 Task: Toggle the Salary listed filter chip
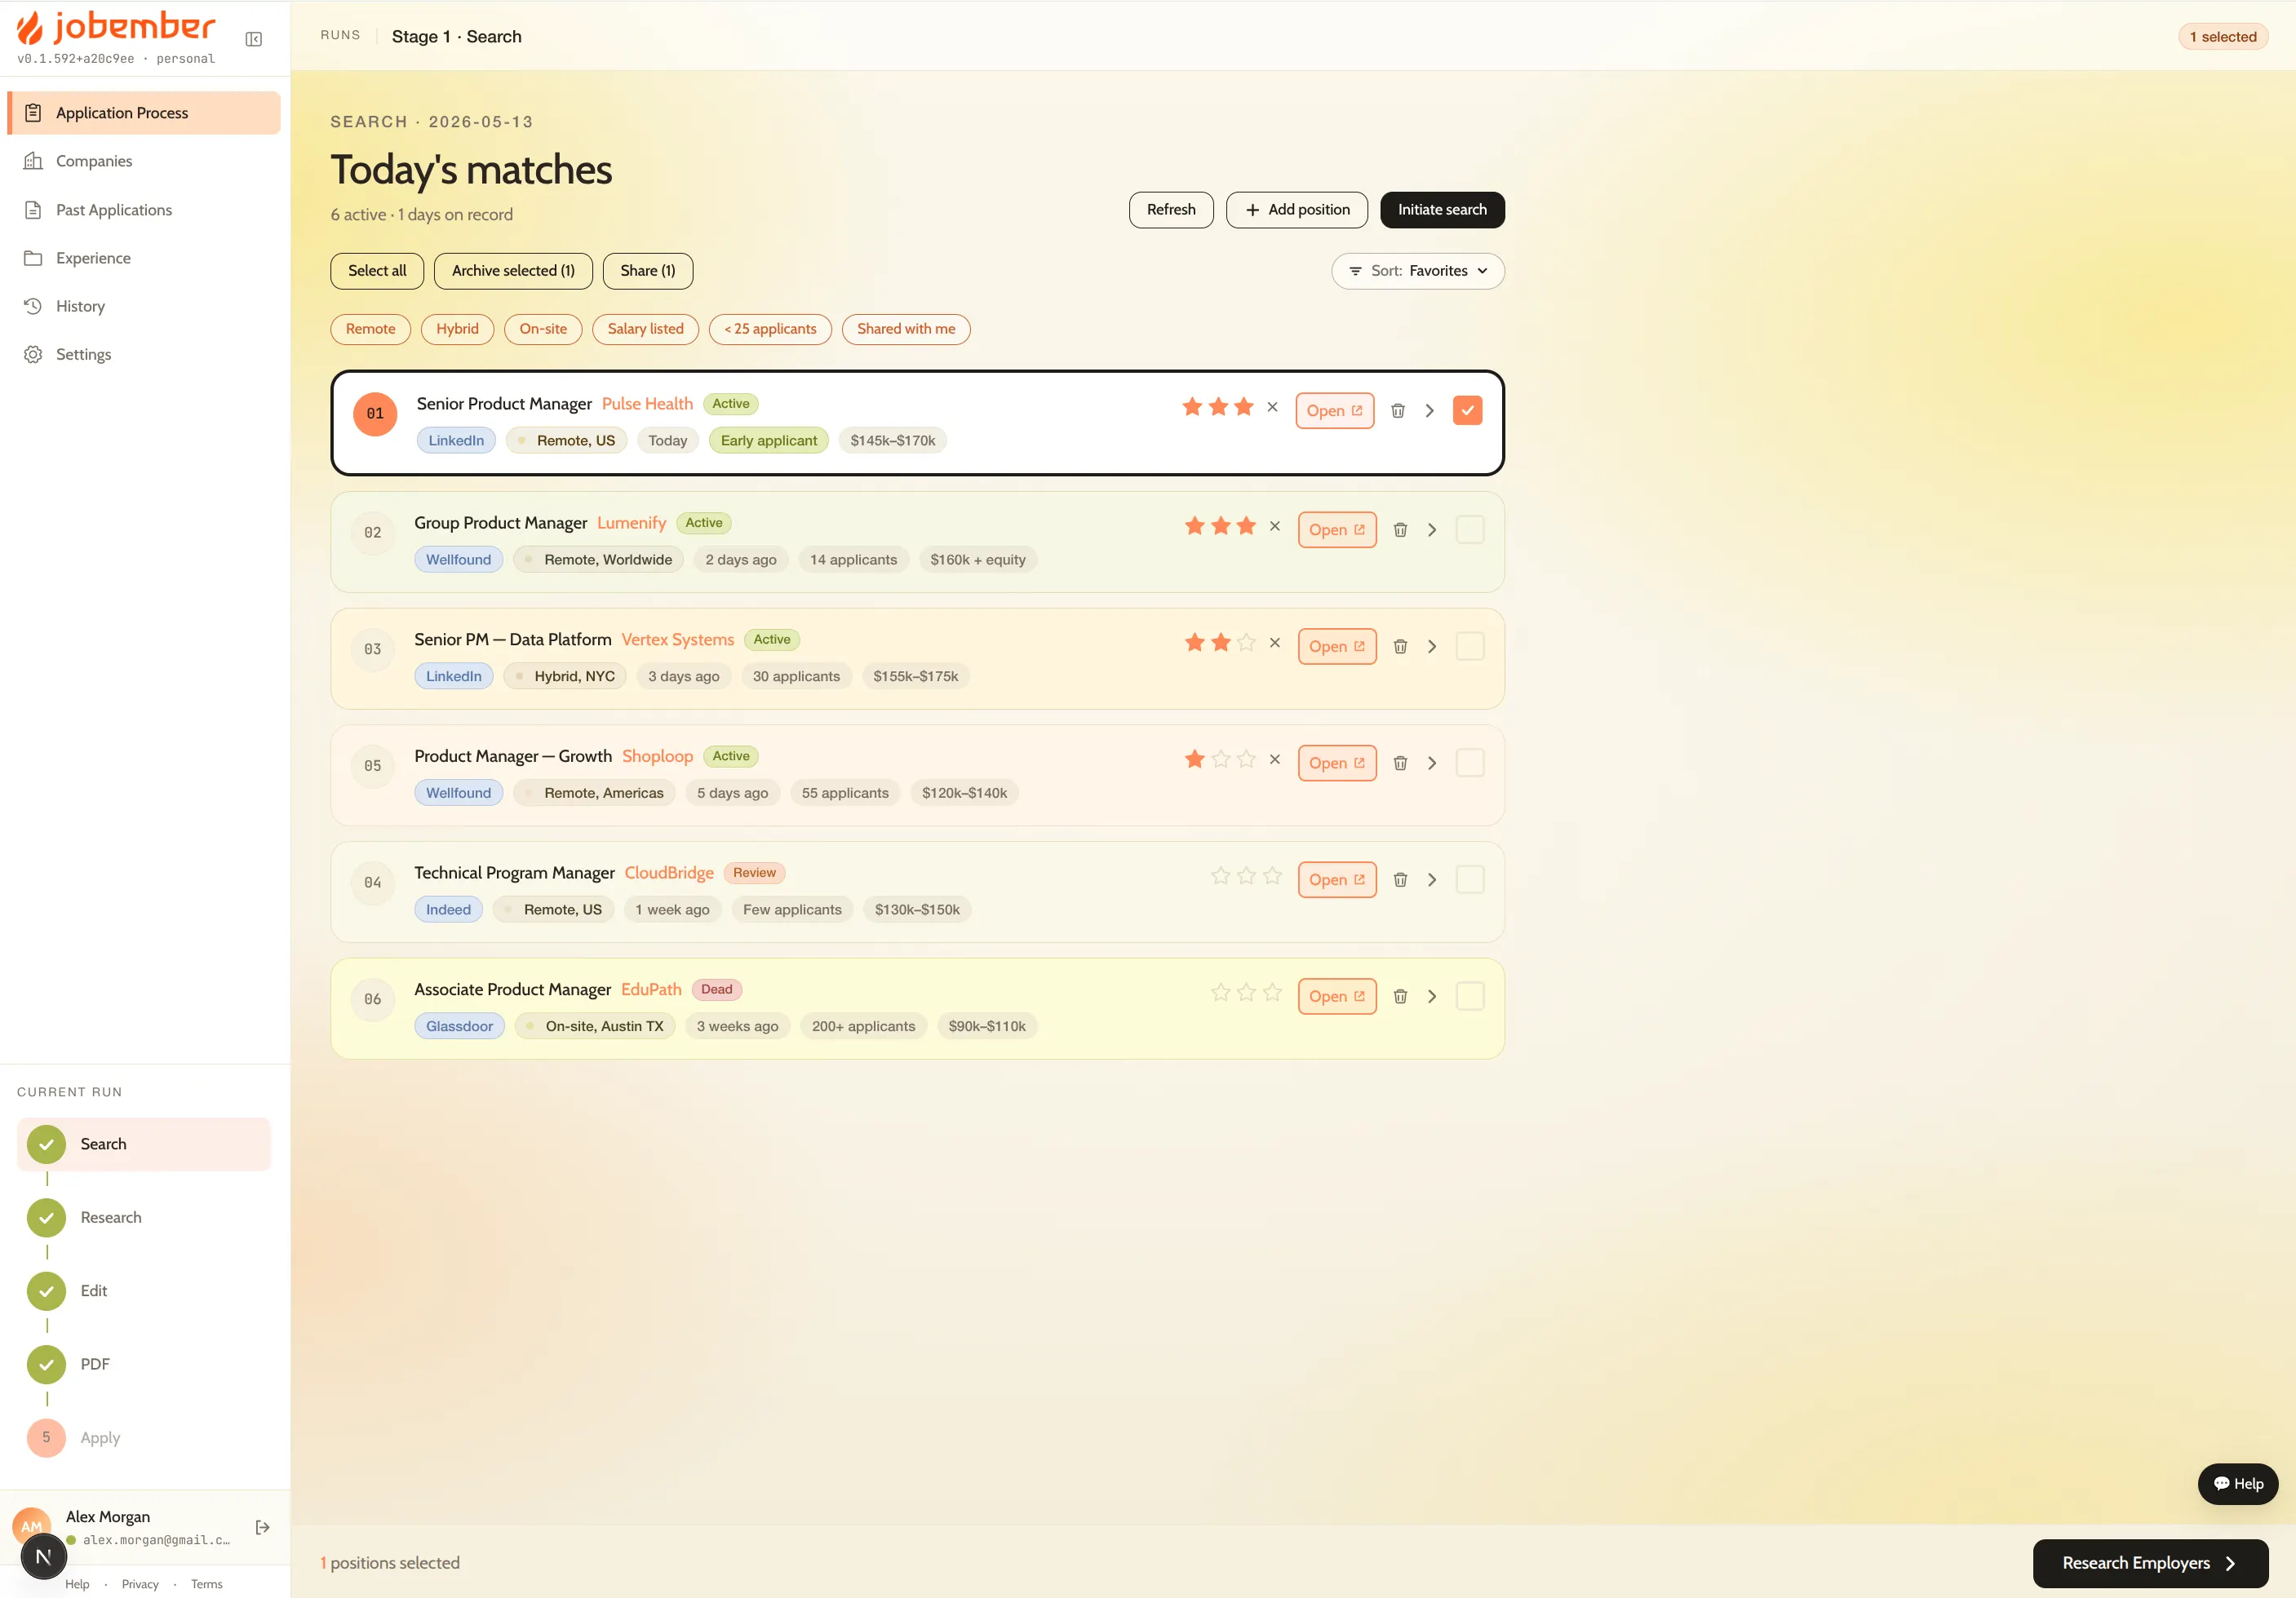point(645,329)
